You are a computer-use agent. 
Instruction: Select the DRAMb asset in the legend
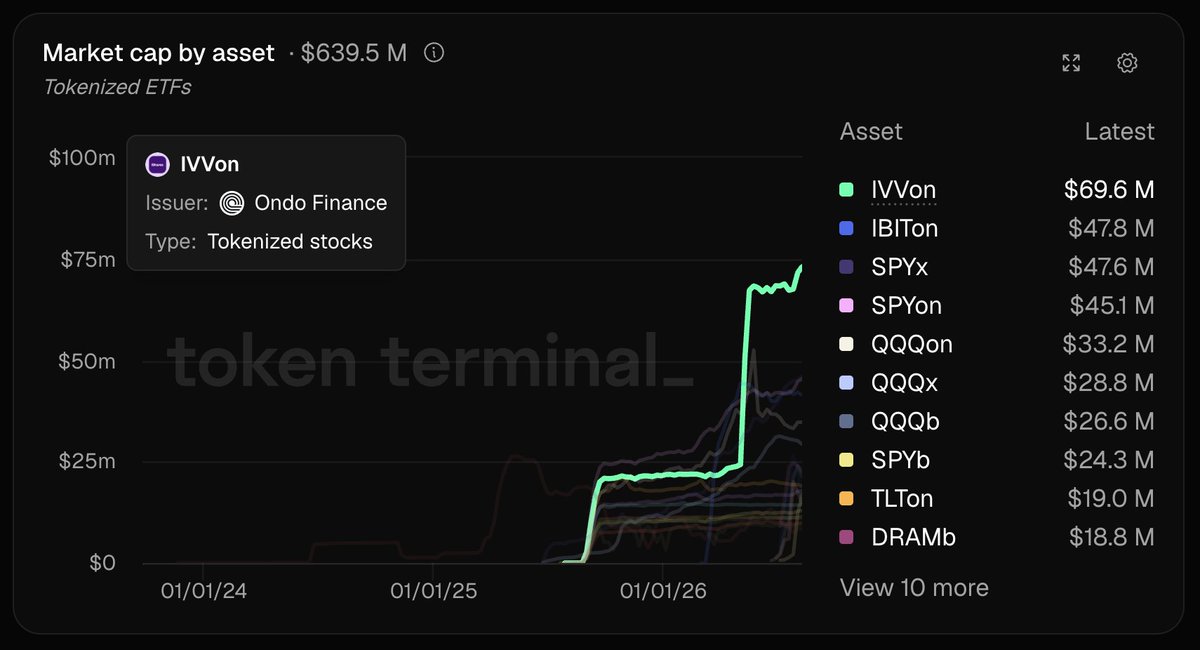click(x=913, y=537)
